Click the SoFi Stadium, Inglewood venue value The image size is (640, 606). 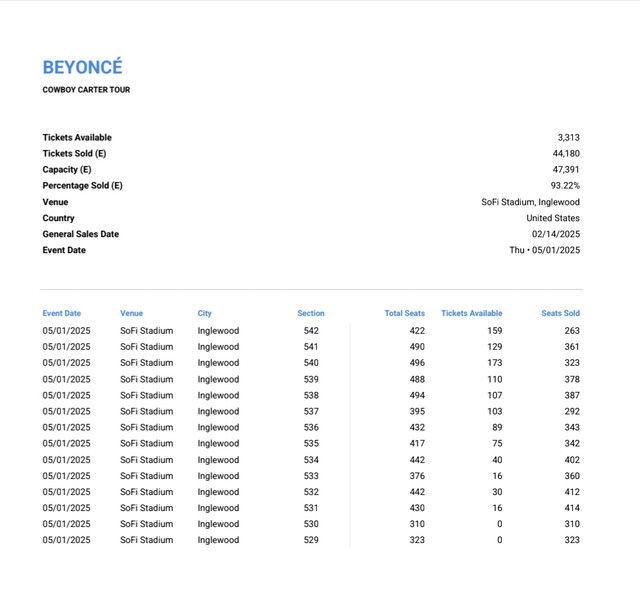[531, 202]
